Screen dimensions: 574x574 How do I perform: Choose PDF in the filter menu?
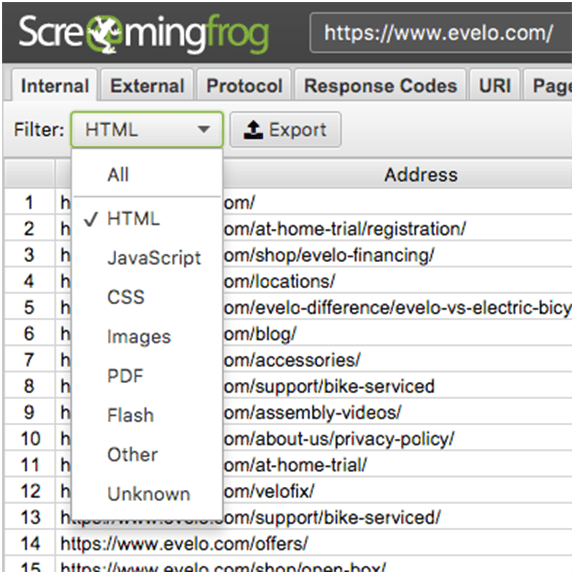(x=125, y=376)
